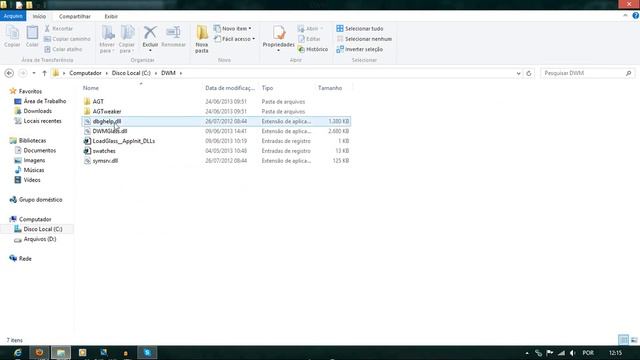The width and height of the screenshot is (640, 360).
Task: Click Selecionar nenhum
Action: pyautogui.click(x=364, y=39)
